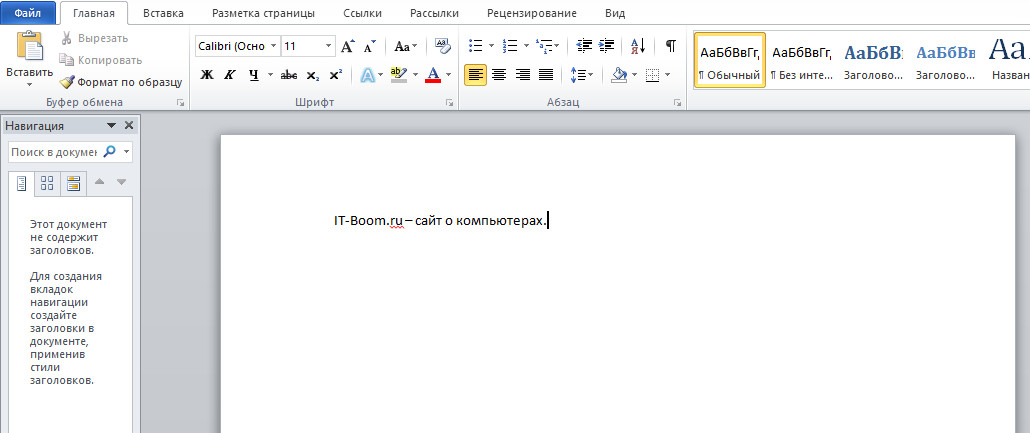
Task: Switch to the Рассылки tab
Action: 434,13
